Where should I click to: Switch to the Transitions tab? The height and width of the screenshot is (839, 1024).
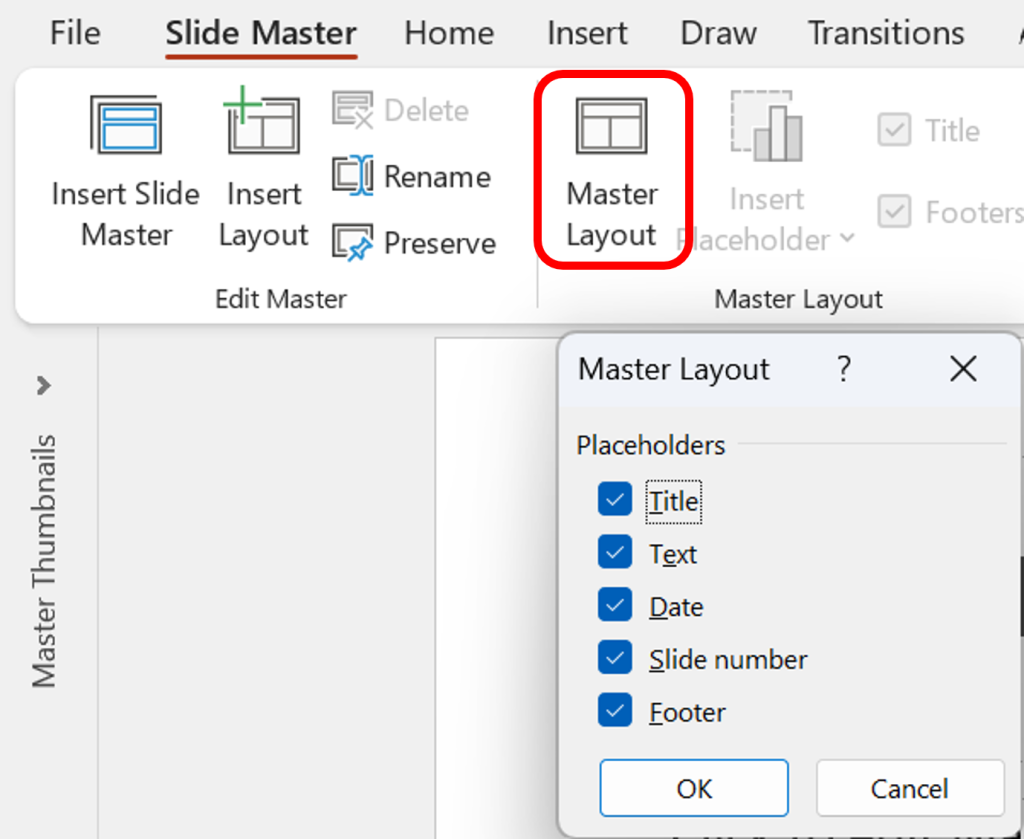pyautogui.click(x=884, y=33)
